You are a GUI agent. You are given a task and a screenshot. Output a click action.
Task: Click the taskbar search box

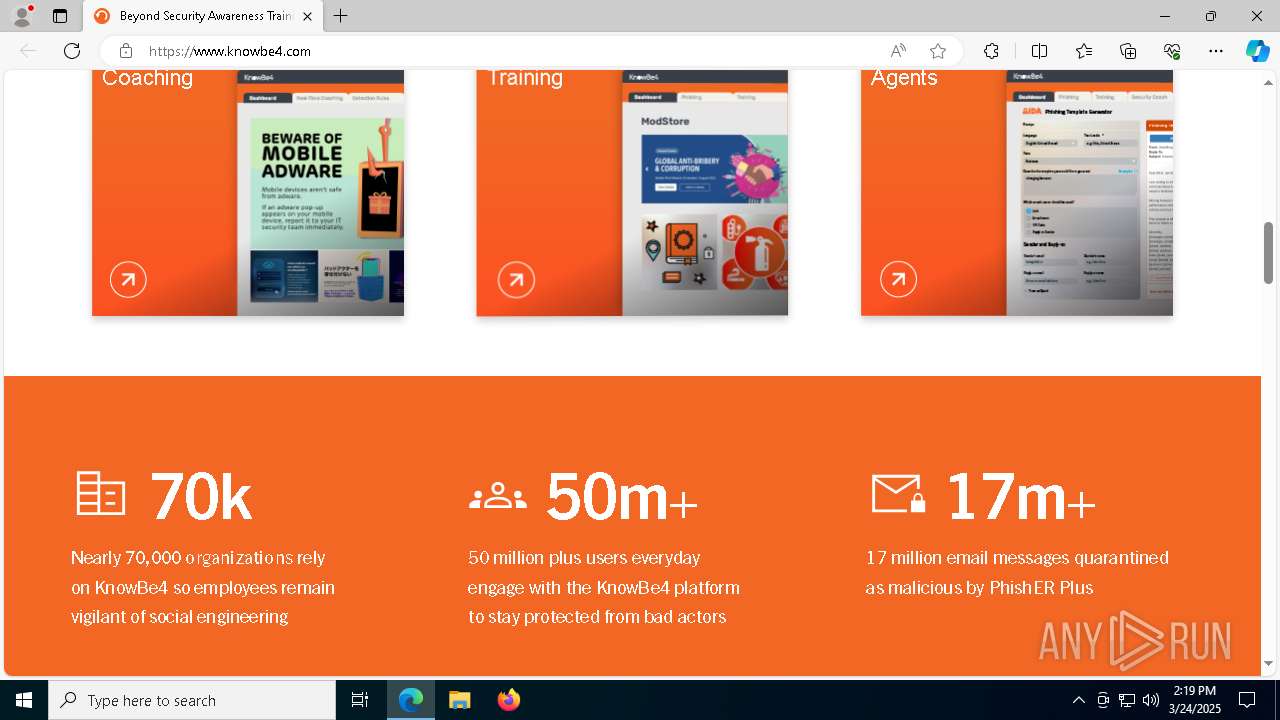[192, 700]
